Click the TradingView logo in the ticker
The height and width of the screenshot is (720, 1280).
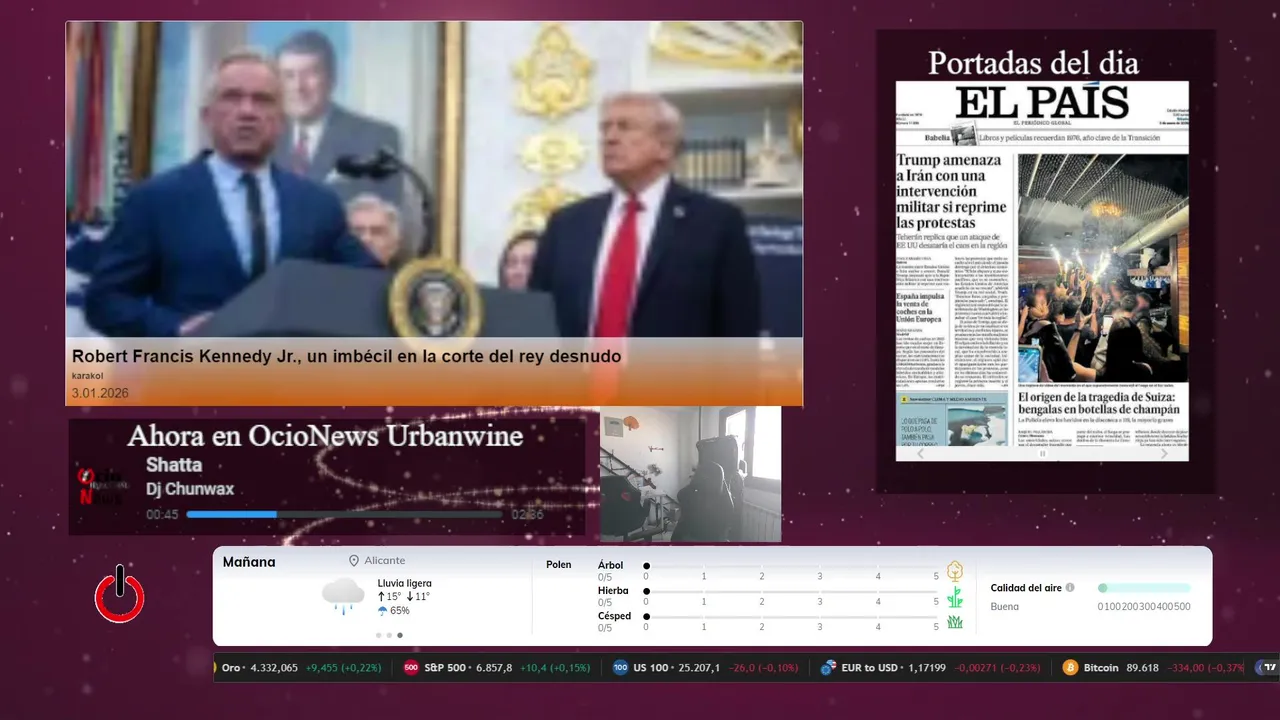(1269, 668)
